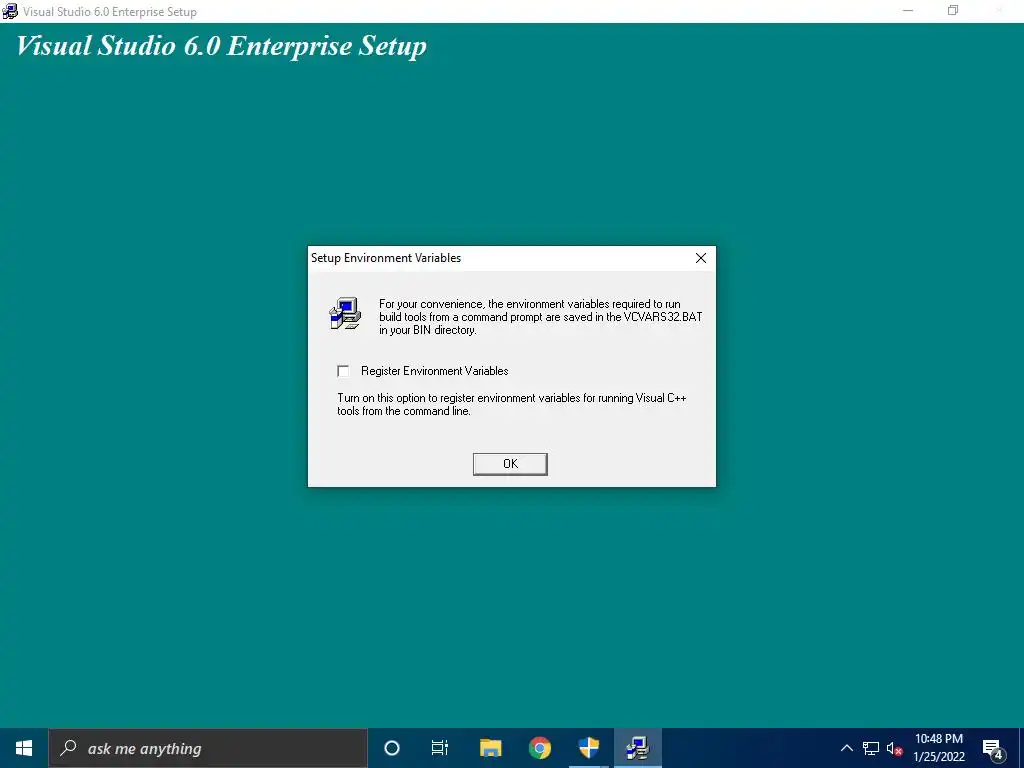Open Task View on the taskbar

click(440, 748)
